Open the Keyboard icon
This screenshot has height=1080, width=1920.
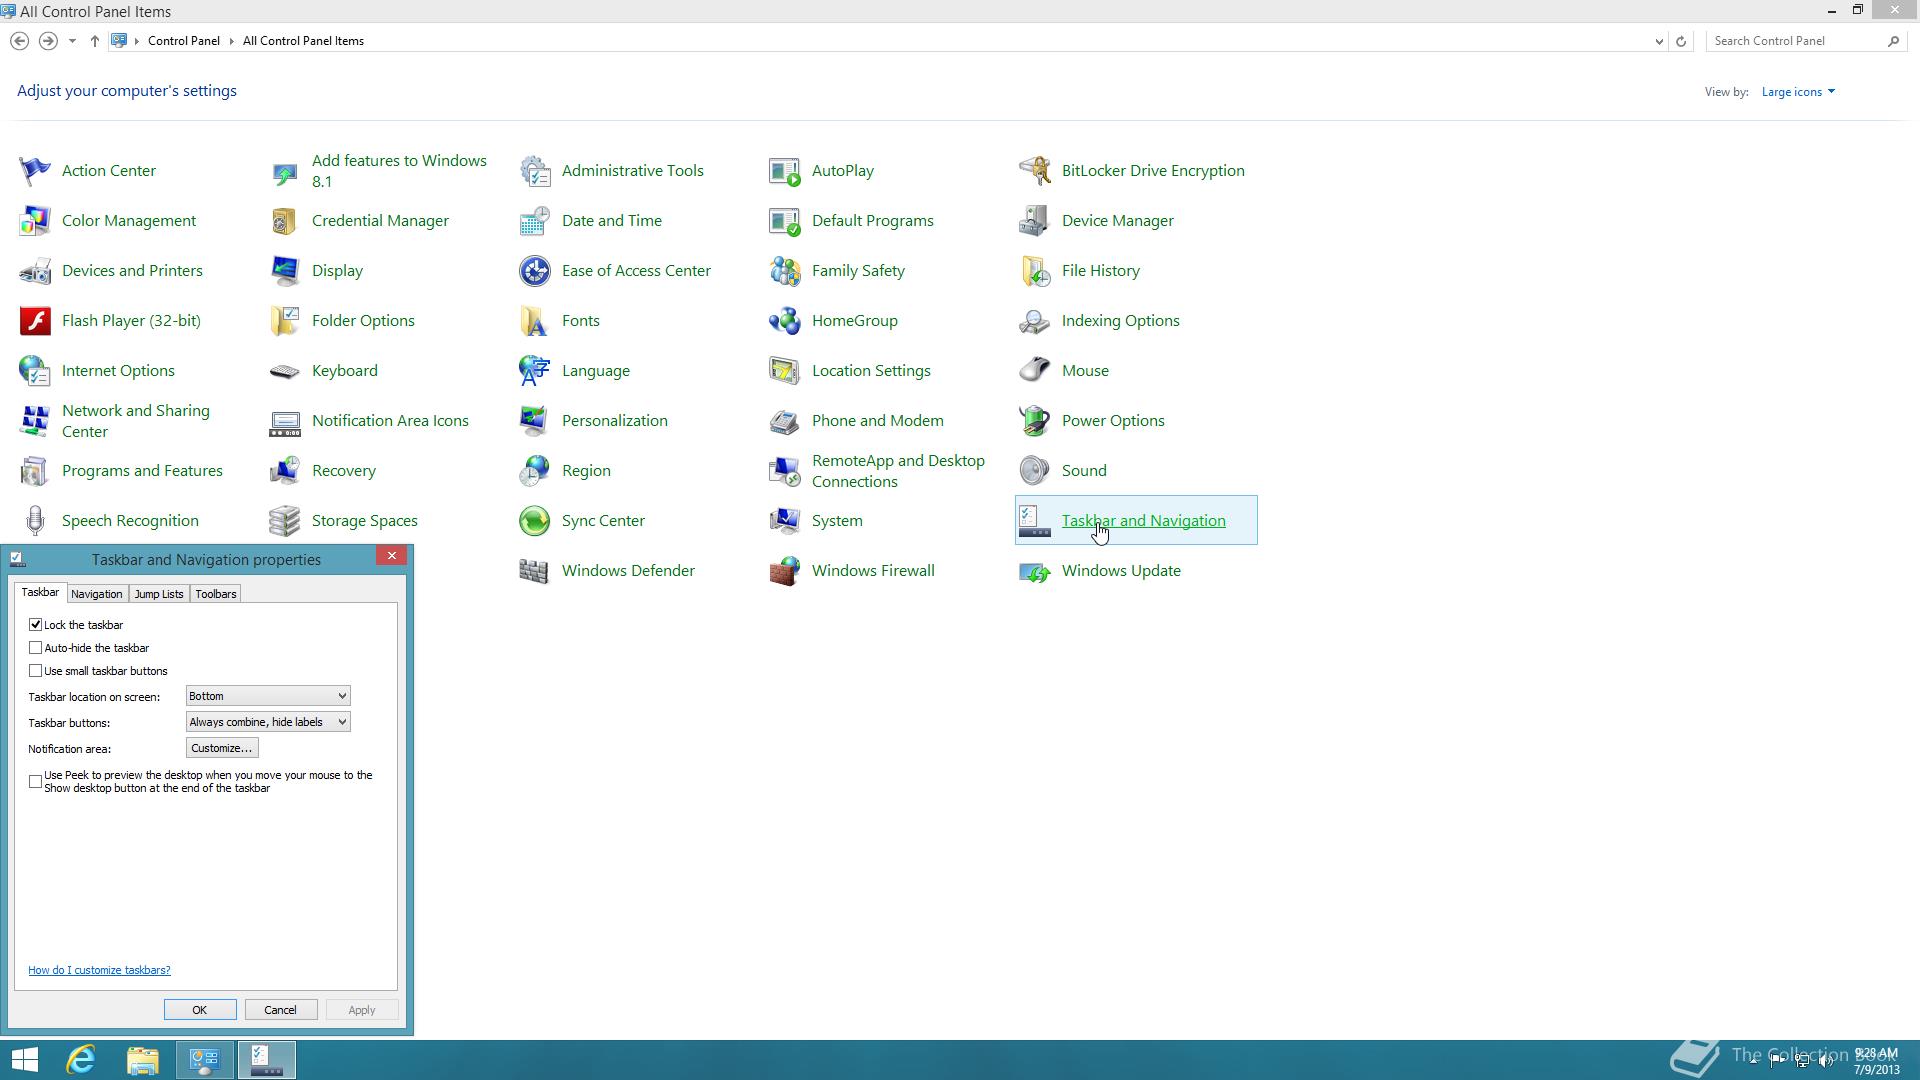285,371
